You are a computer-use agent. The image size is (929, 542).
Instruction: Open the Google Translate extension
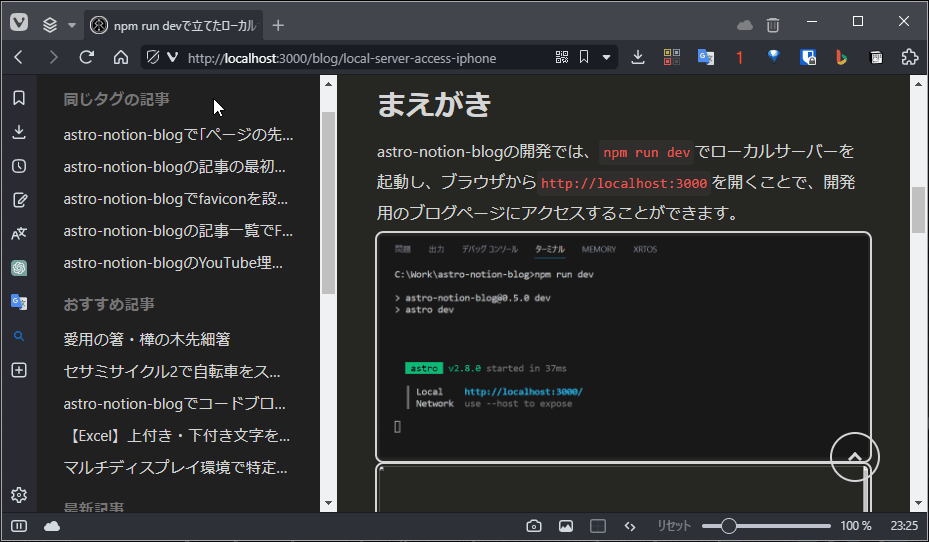click(706, 57)
